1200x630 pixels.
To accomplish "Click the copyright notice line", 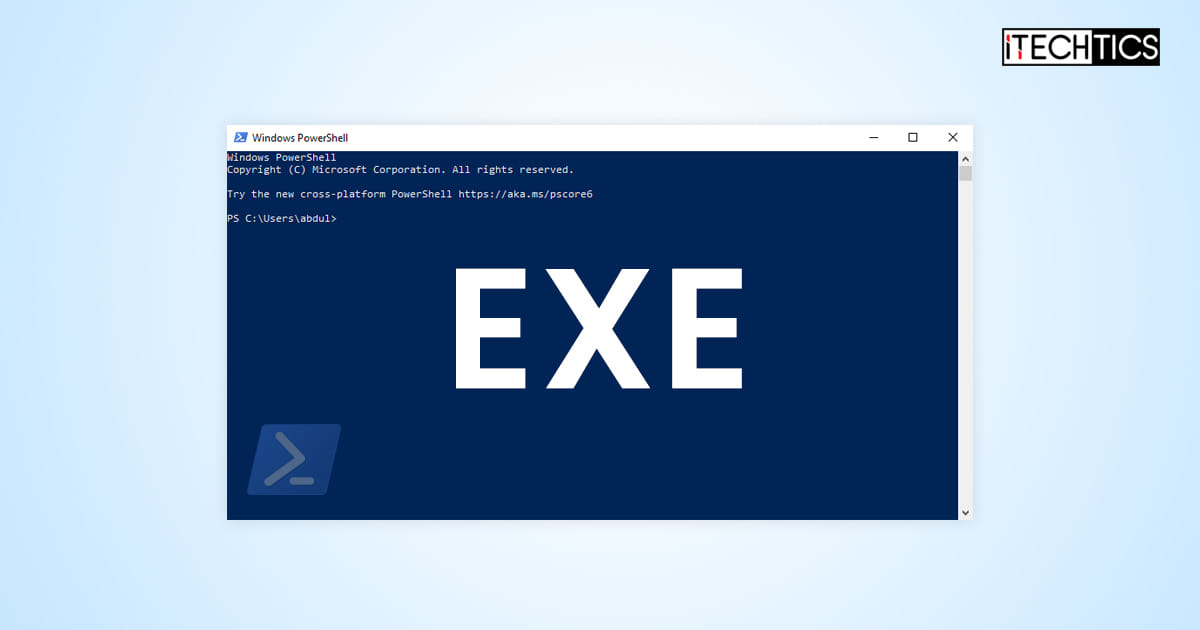I will coord(400,169).
